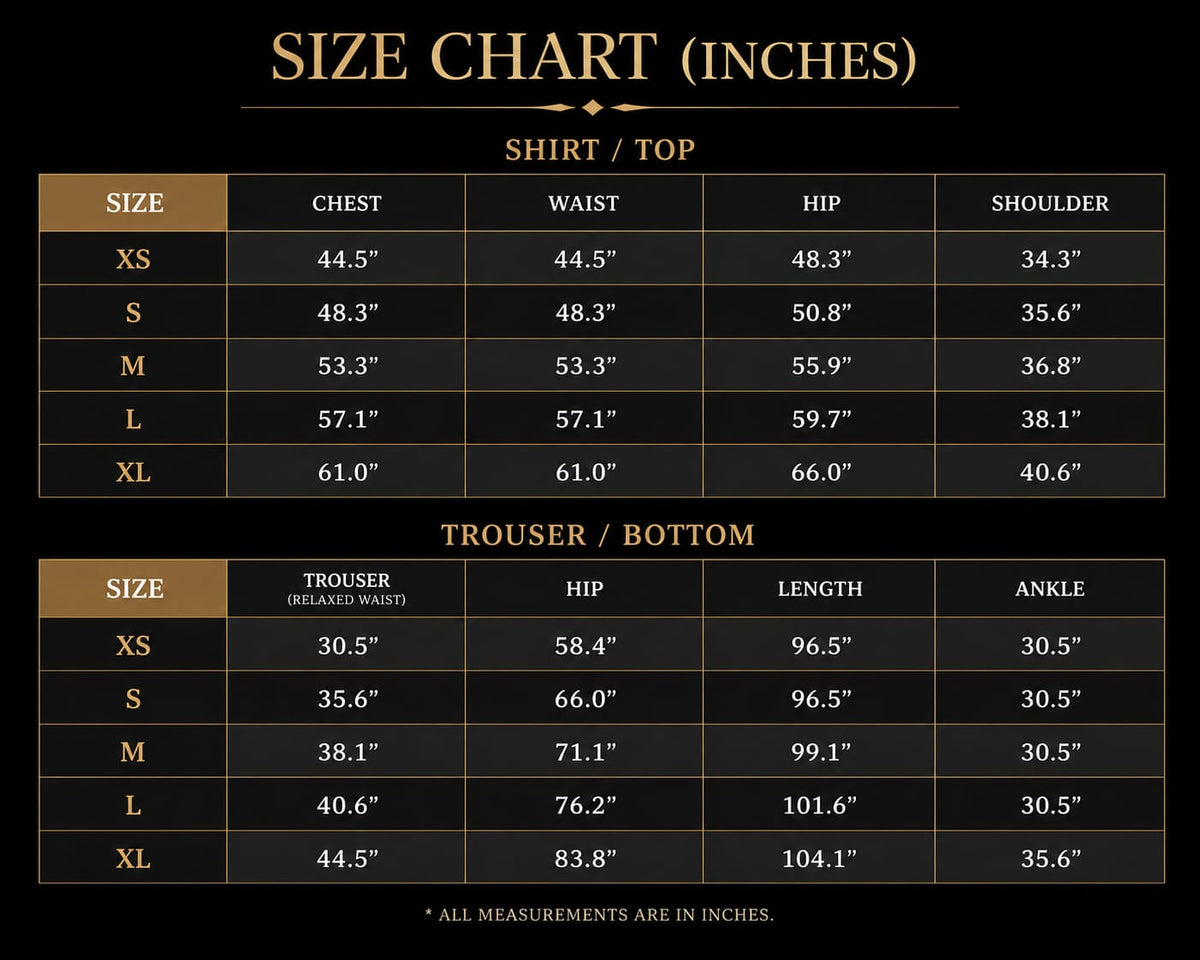
Task: Select the TROUSER / BOTTOM heading
Action: coord(598,535)
